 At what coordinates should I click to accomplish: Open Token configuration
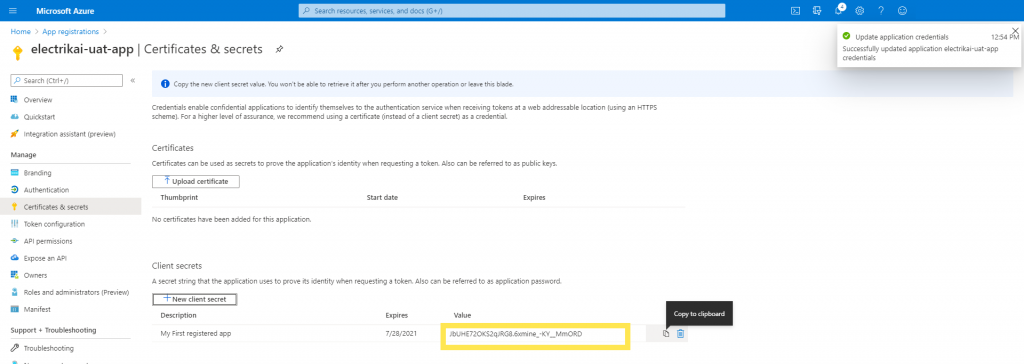[x=54, y=224]
